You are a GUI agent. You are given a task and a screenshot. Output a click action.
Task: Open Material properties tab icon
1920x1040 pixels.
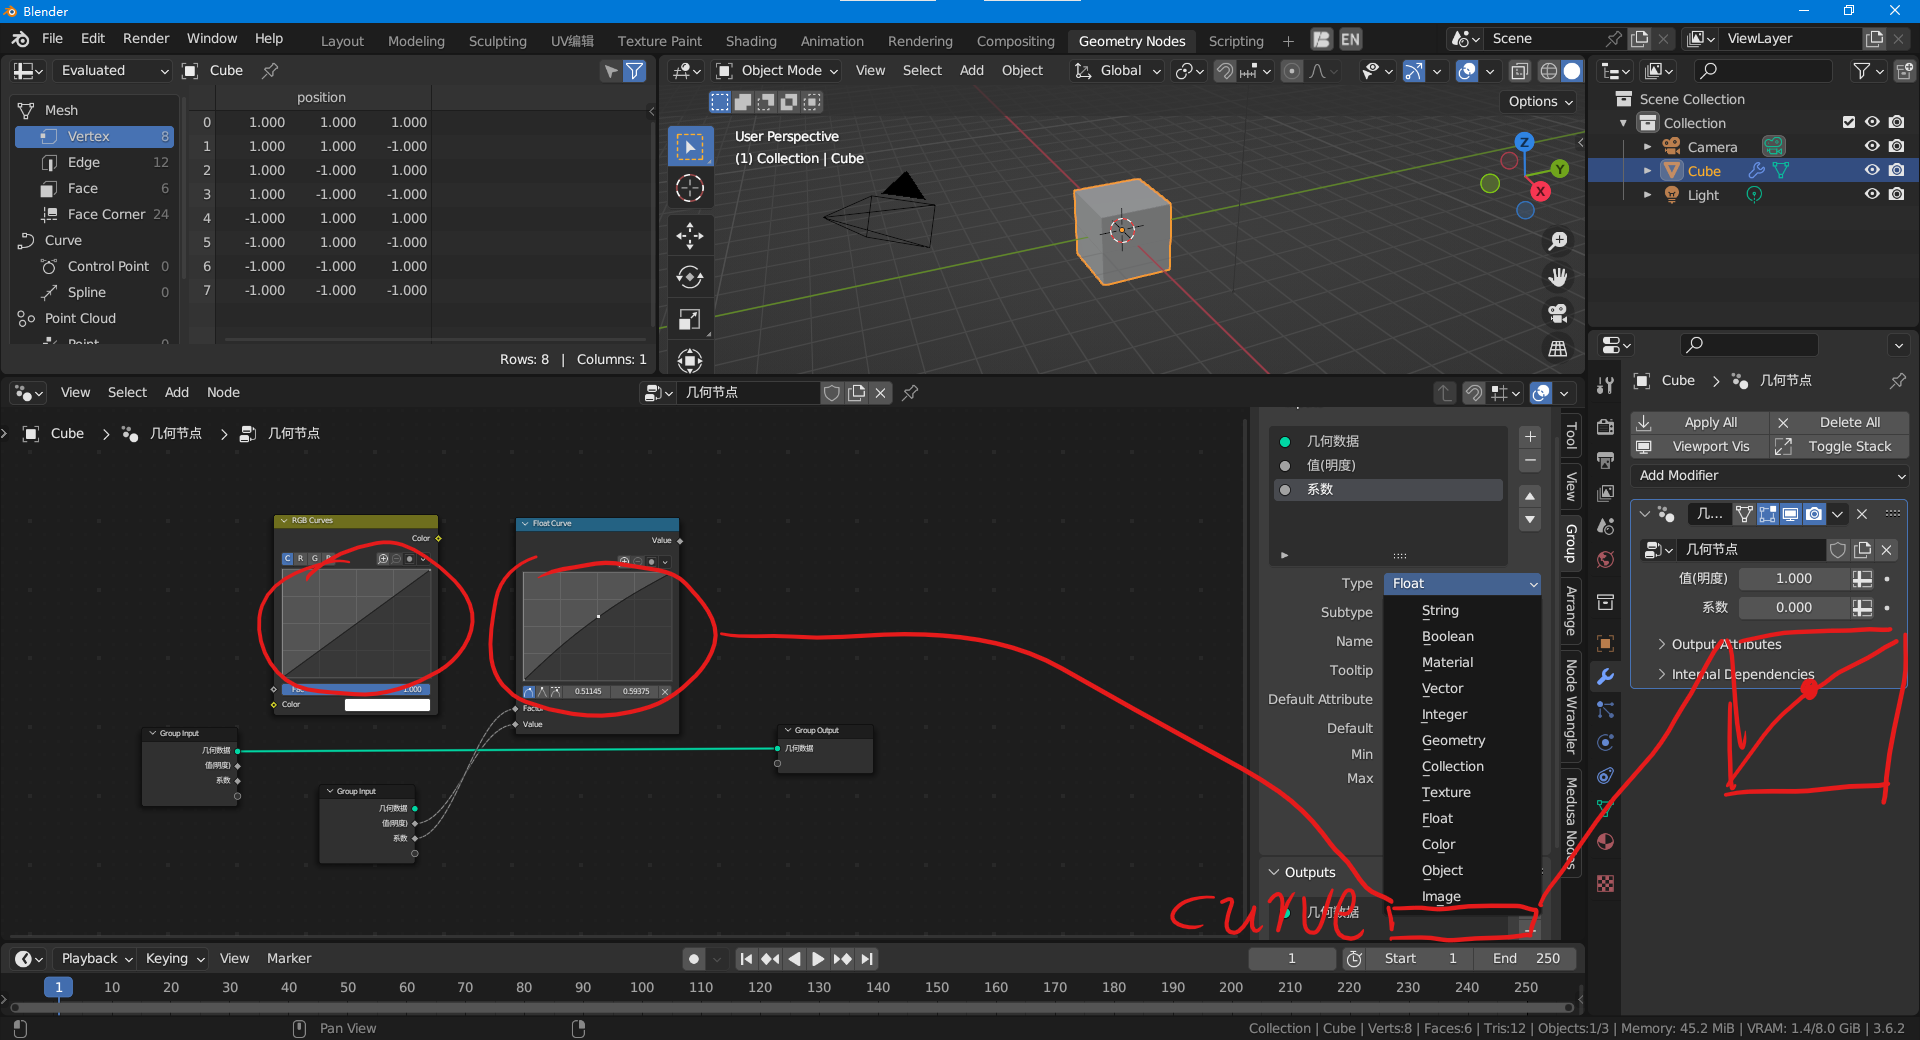[x=1606, y=841]
